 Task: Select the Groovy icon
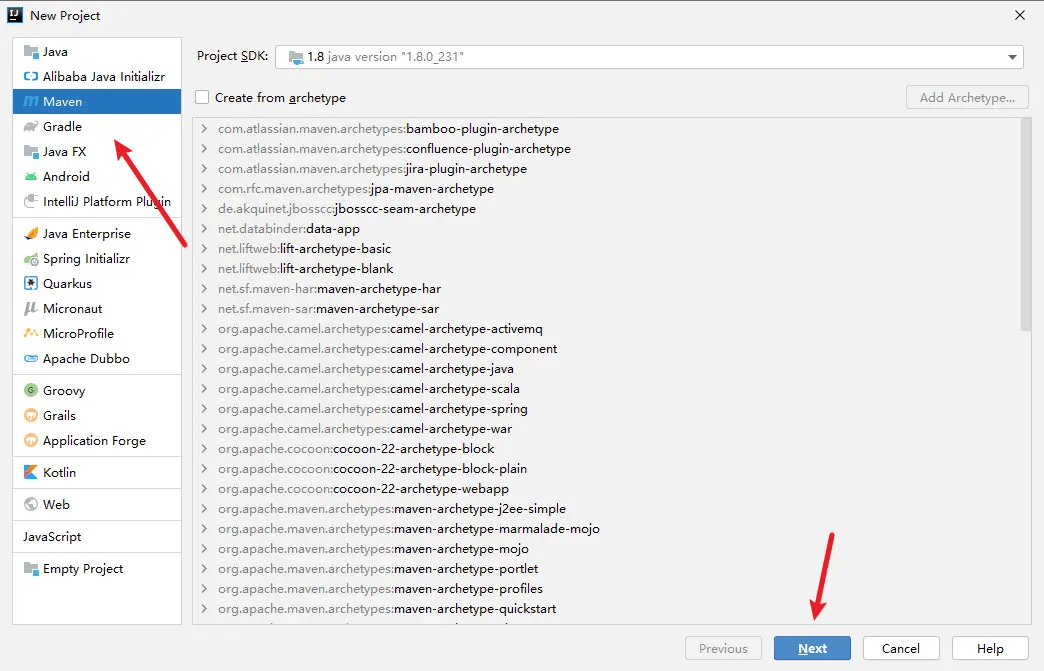(31, 391)
